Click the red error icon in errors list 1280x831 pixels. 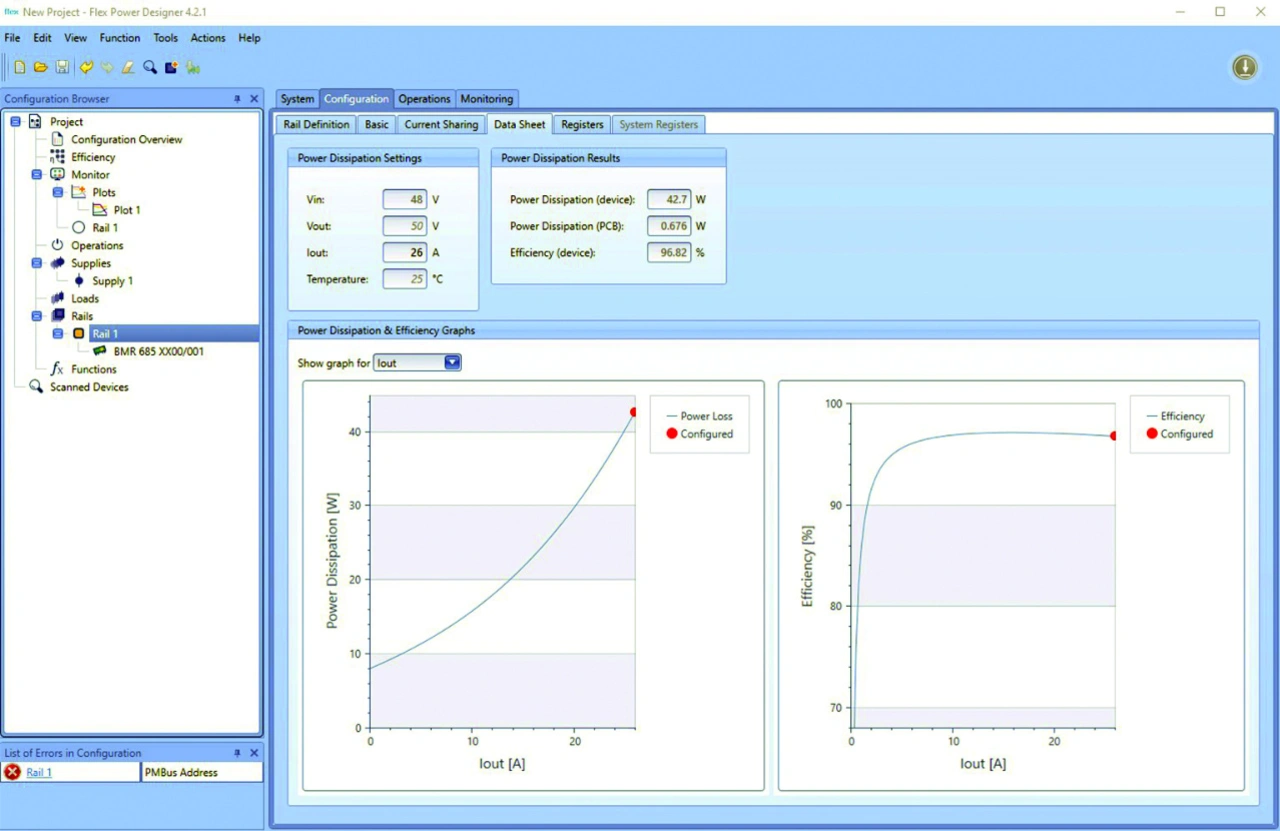point(13,772)
